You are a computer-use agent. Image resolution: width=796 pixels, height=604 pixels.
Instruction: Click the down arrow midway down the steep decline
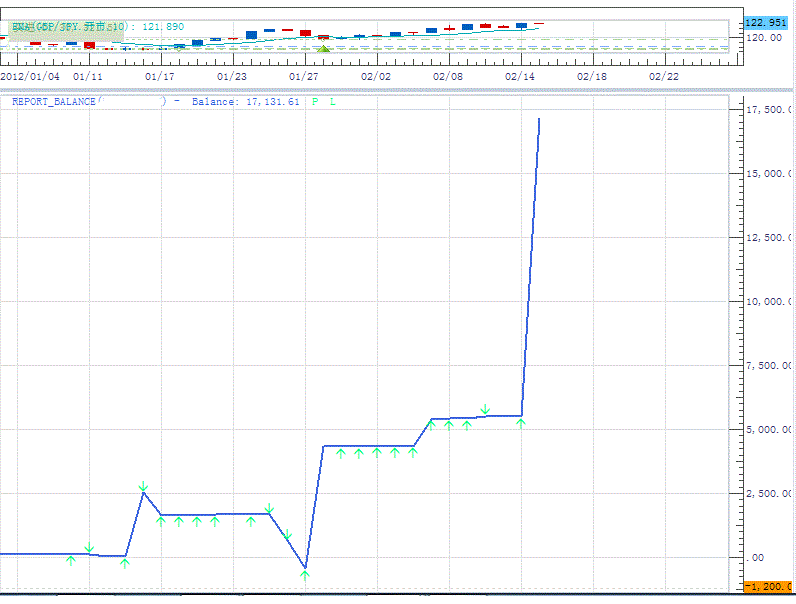[286, 535]
